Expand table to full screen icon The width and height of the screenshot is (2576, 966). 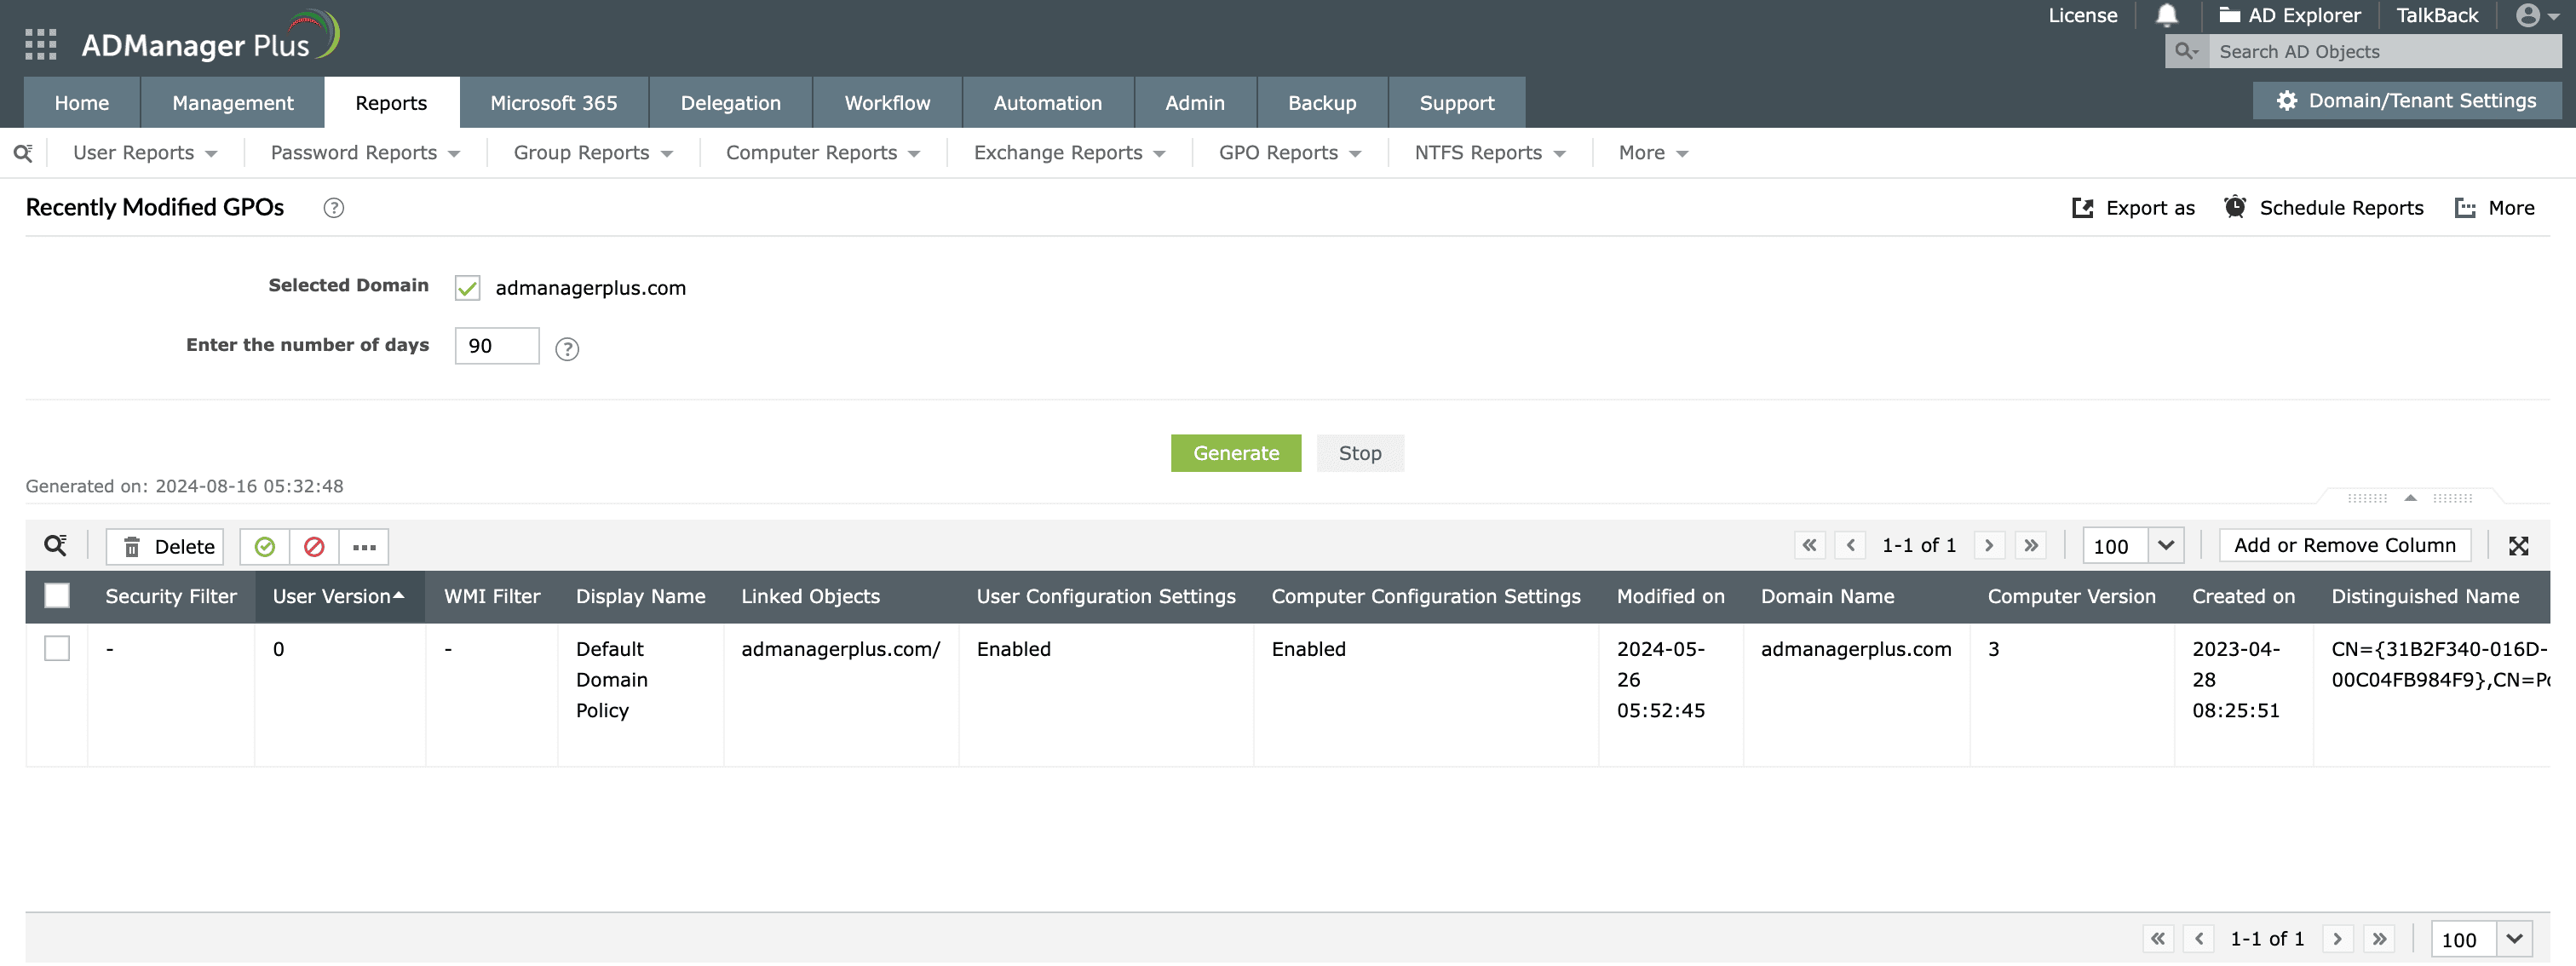point(2518,545)
